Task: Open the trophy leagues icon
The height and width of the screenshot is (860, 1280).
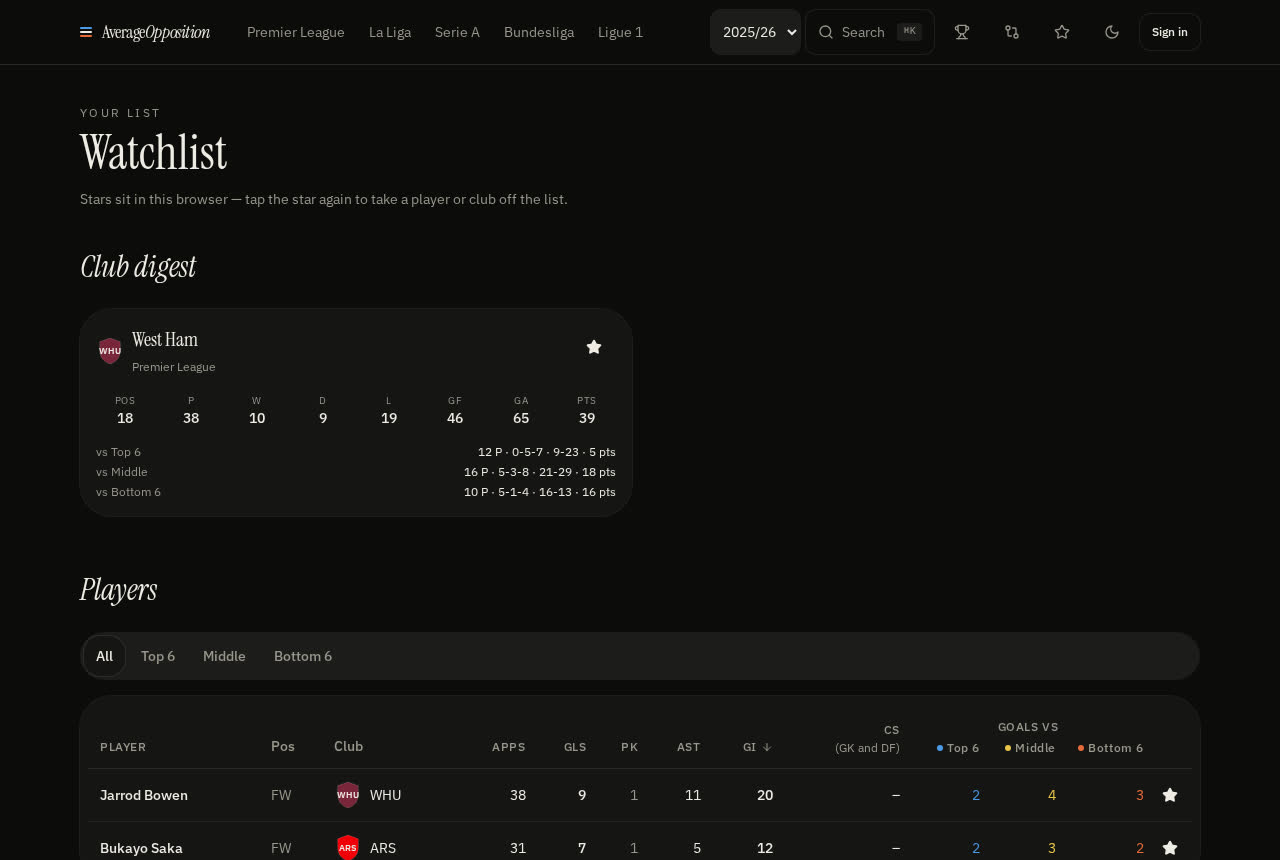Action: [962, 32]
